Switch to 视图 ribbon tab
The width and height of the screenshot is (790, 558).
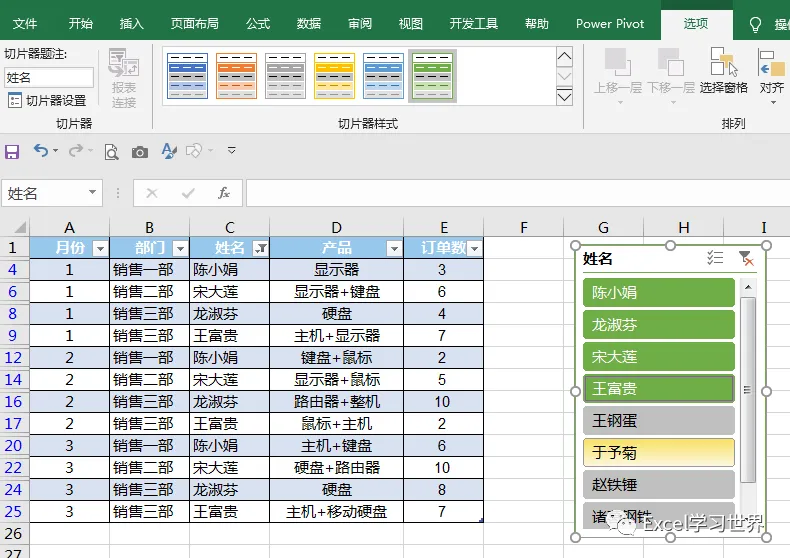(411, 24)
